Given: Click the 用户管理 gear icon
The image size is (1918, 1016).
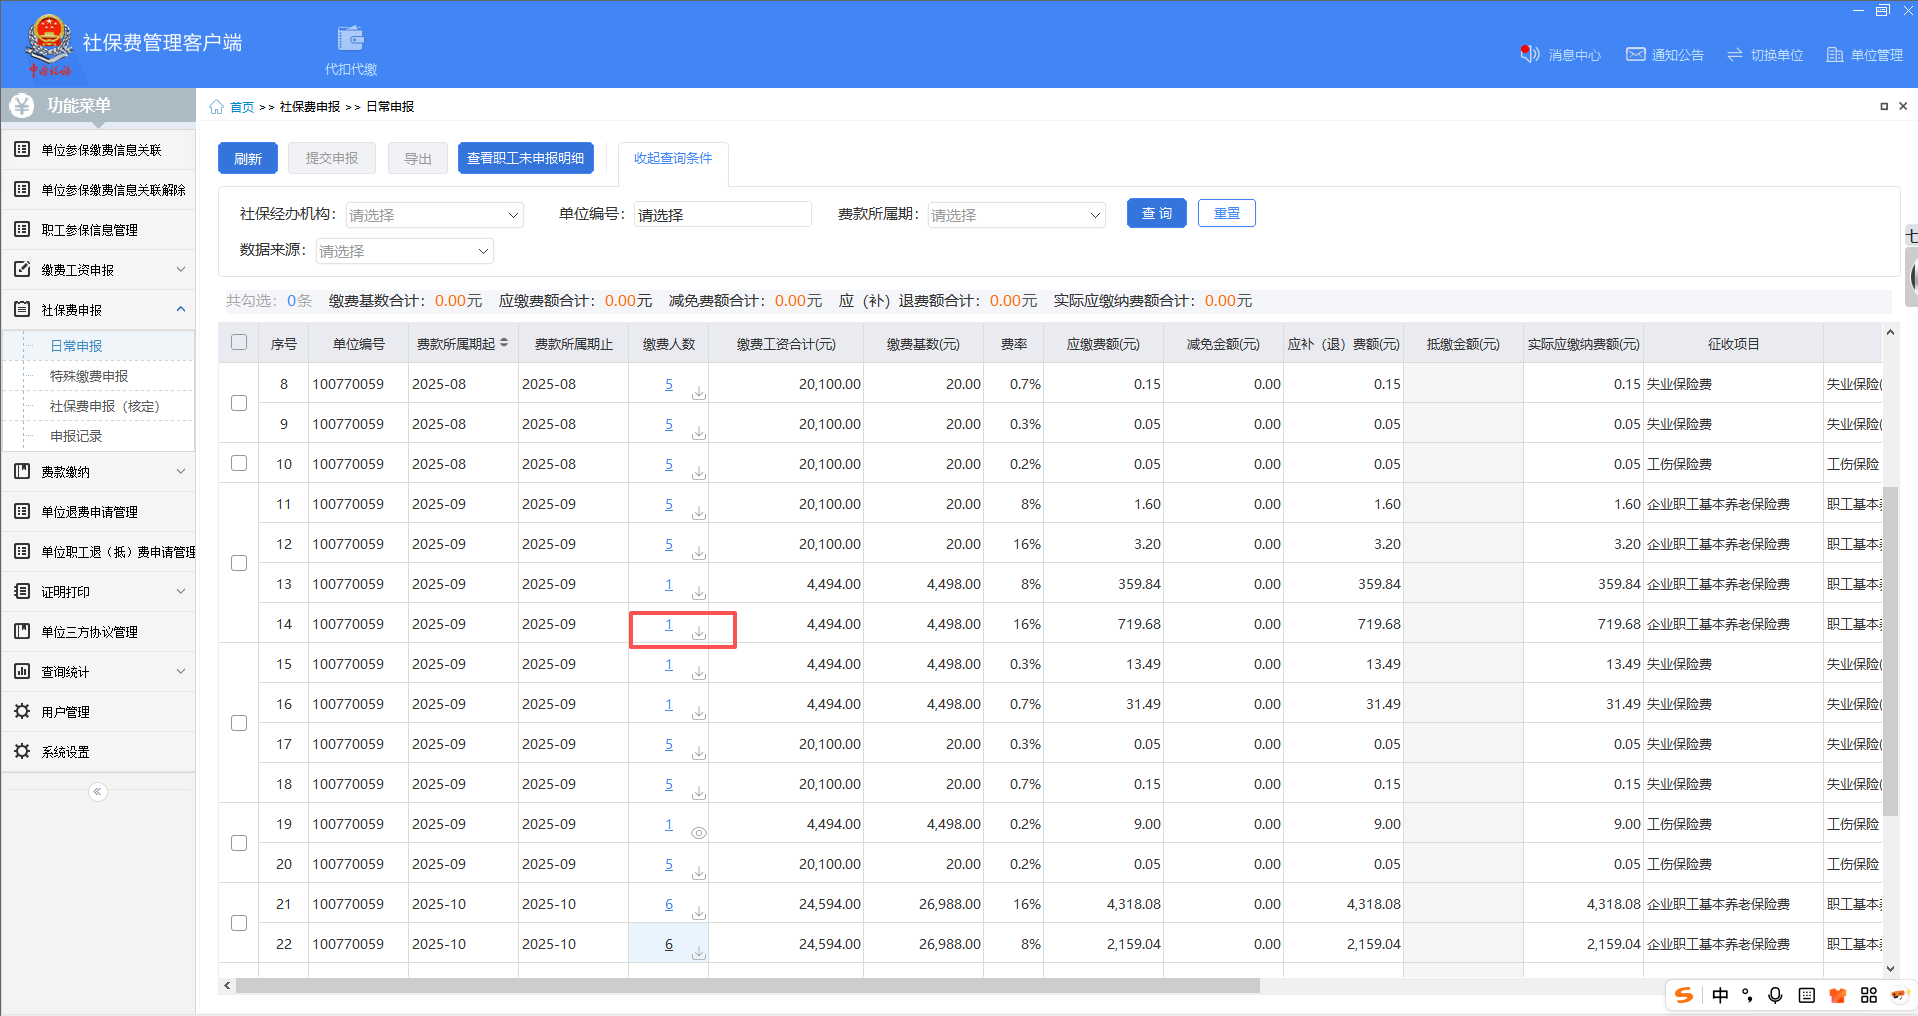Looking at the screenshot, I should (x=22, y=711).
